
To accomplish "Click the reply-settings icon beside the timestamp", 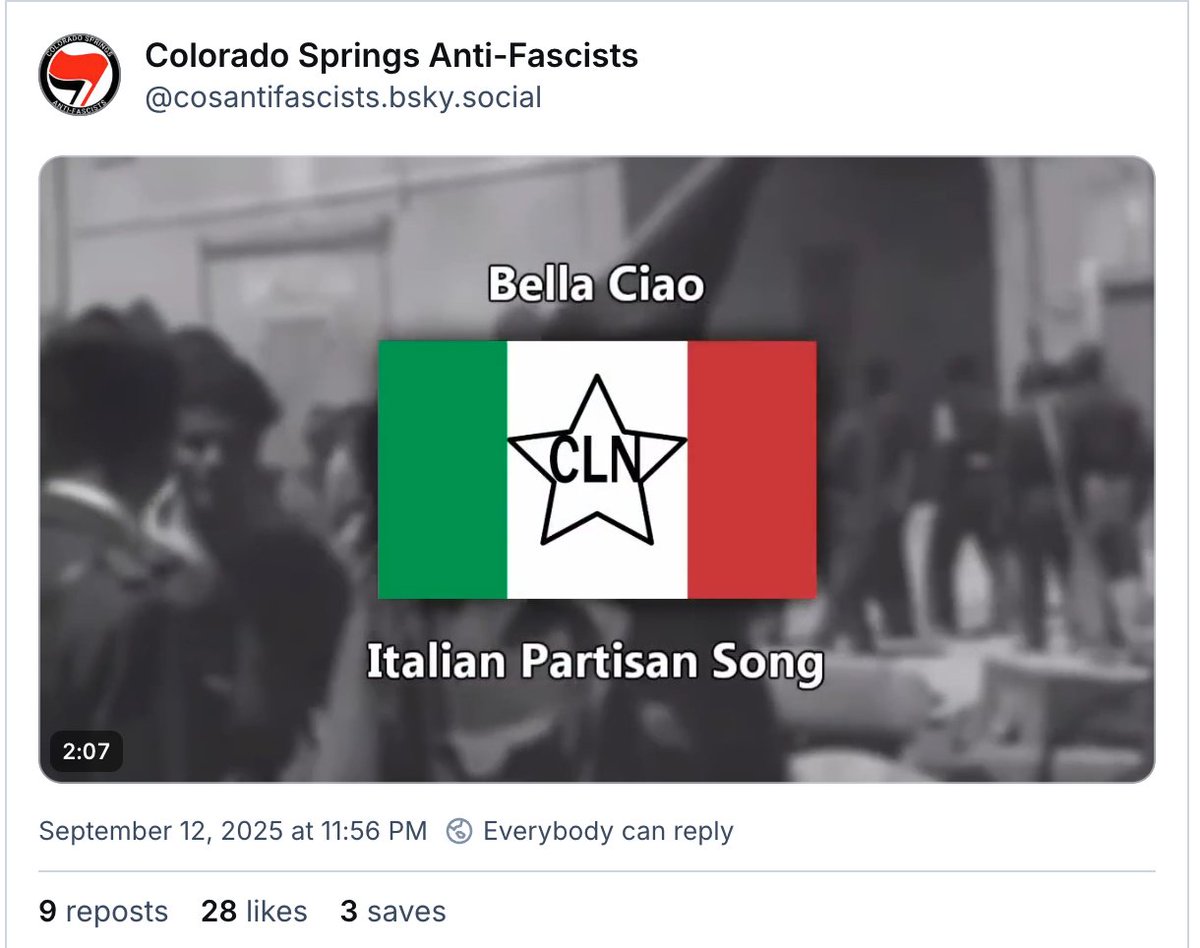I will pos(459,831).
